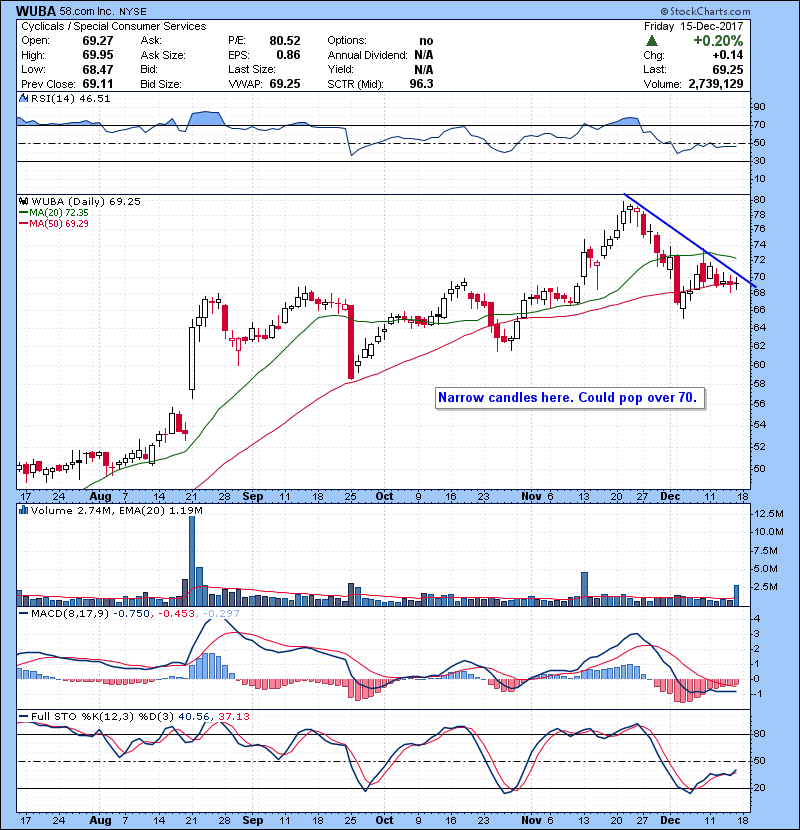Click the Chg value +0.14

coord(727,55)
